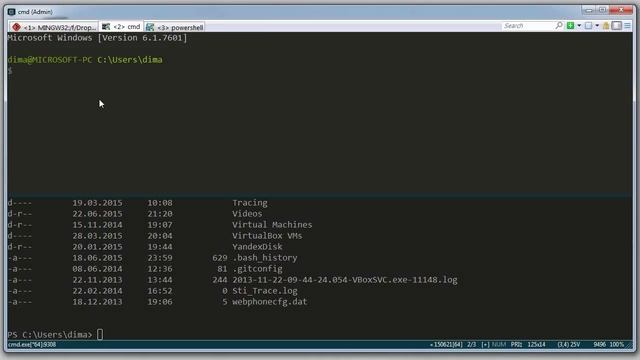This screenshot has height=360, width=640.
Task: Open the new console dropdown arrow
Action: tap(579, 26)
